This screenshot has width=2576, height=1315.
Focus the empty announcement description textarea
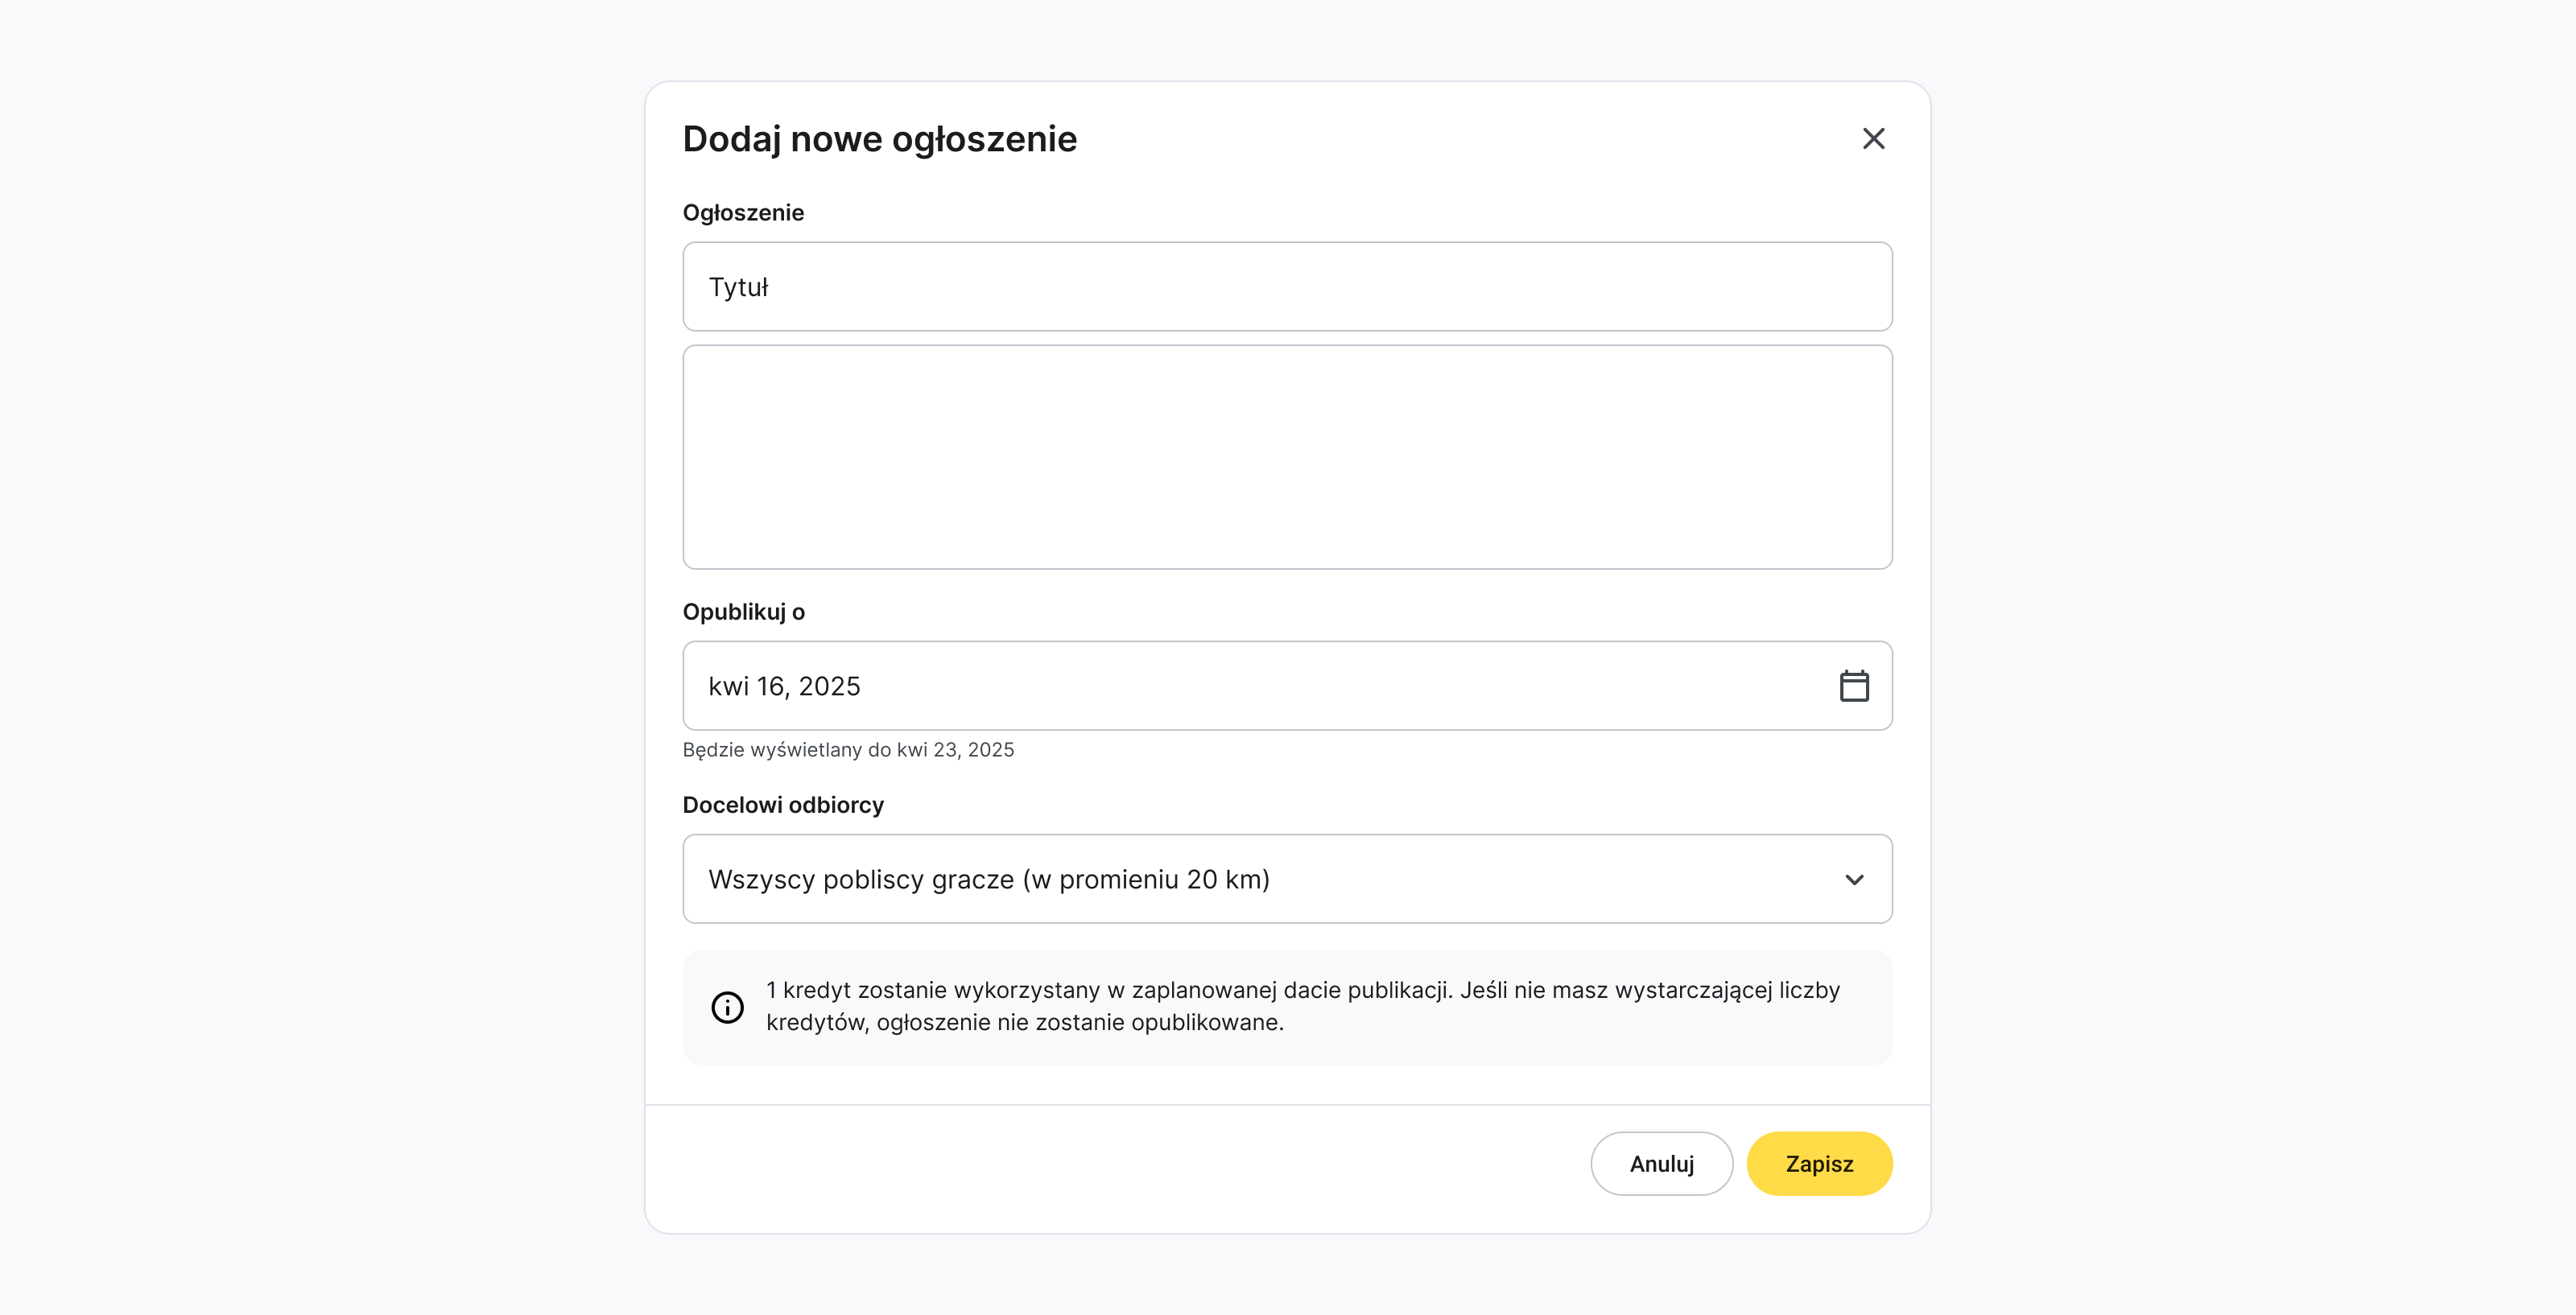pos(1288,457)
